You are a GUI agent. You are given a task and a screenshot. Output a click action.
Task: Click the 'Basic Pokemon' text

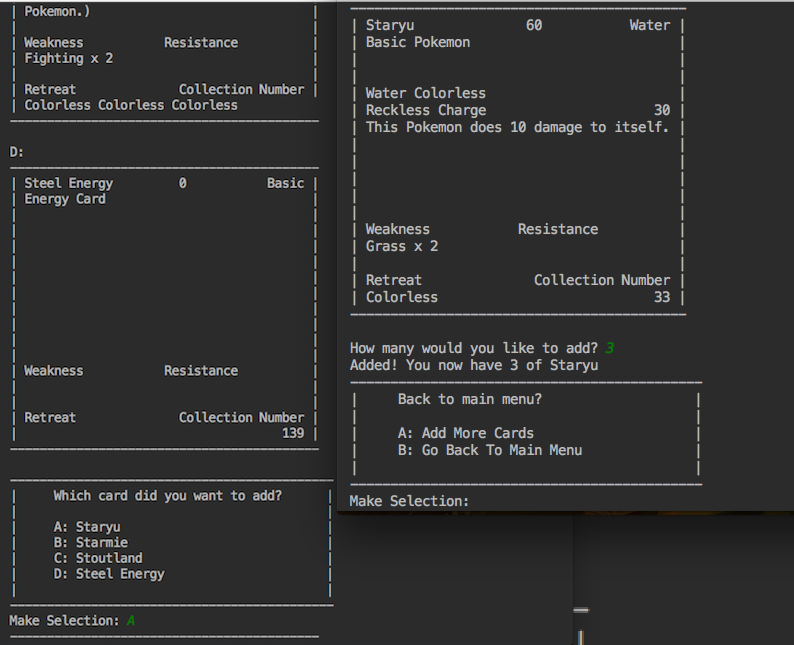coord(418,43)
